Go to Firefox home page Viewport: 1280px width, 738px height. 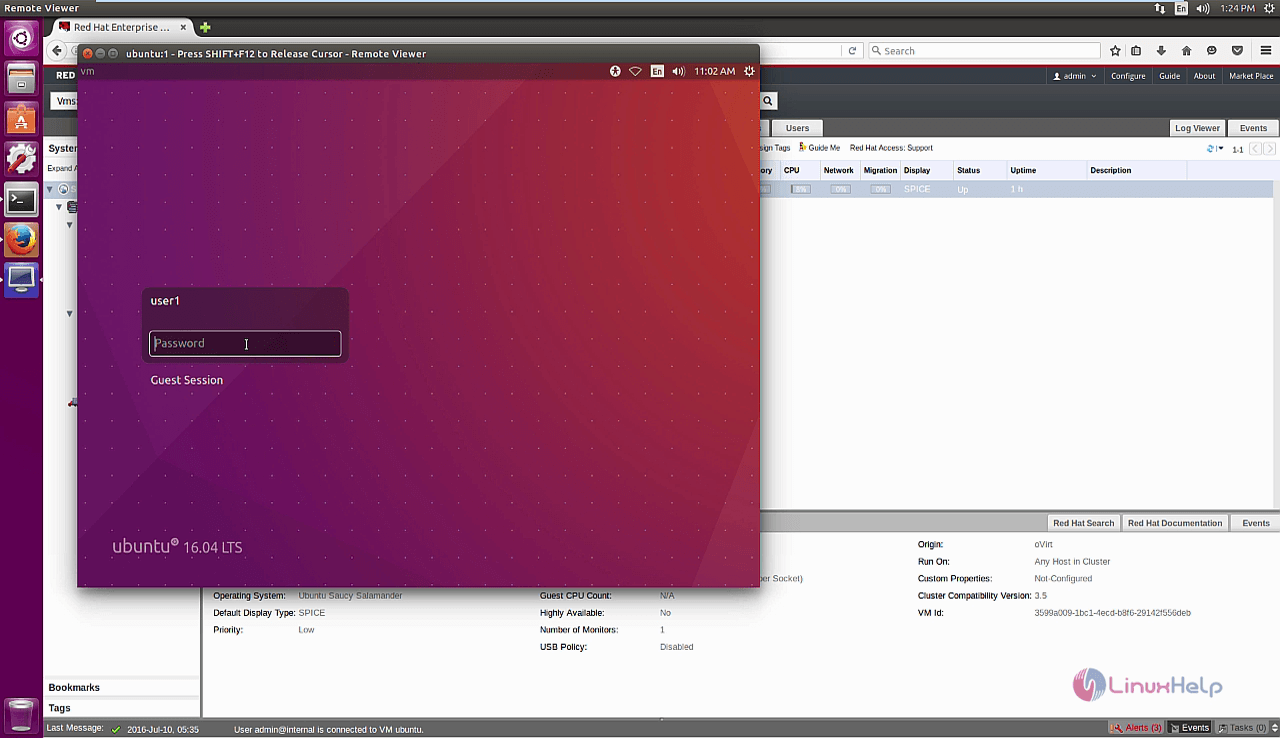[1186, 51]
